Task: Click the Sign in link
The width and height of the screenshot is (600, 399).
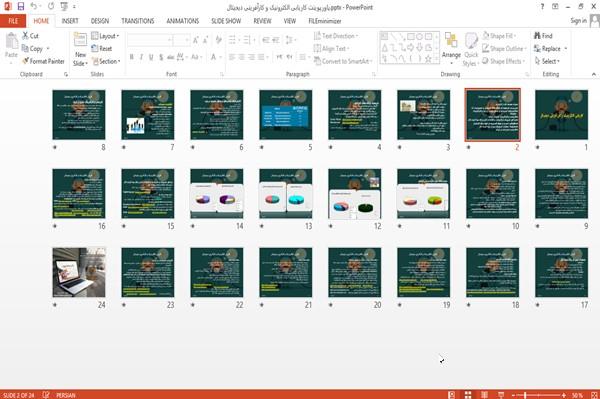Action: [578, 21]
